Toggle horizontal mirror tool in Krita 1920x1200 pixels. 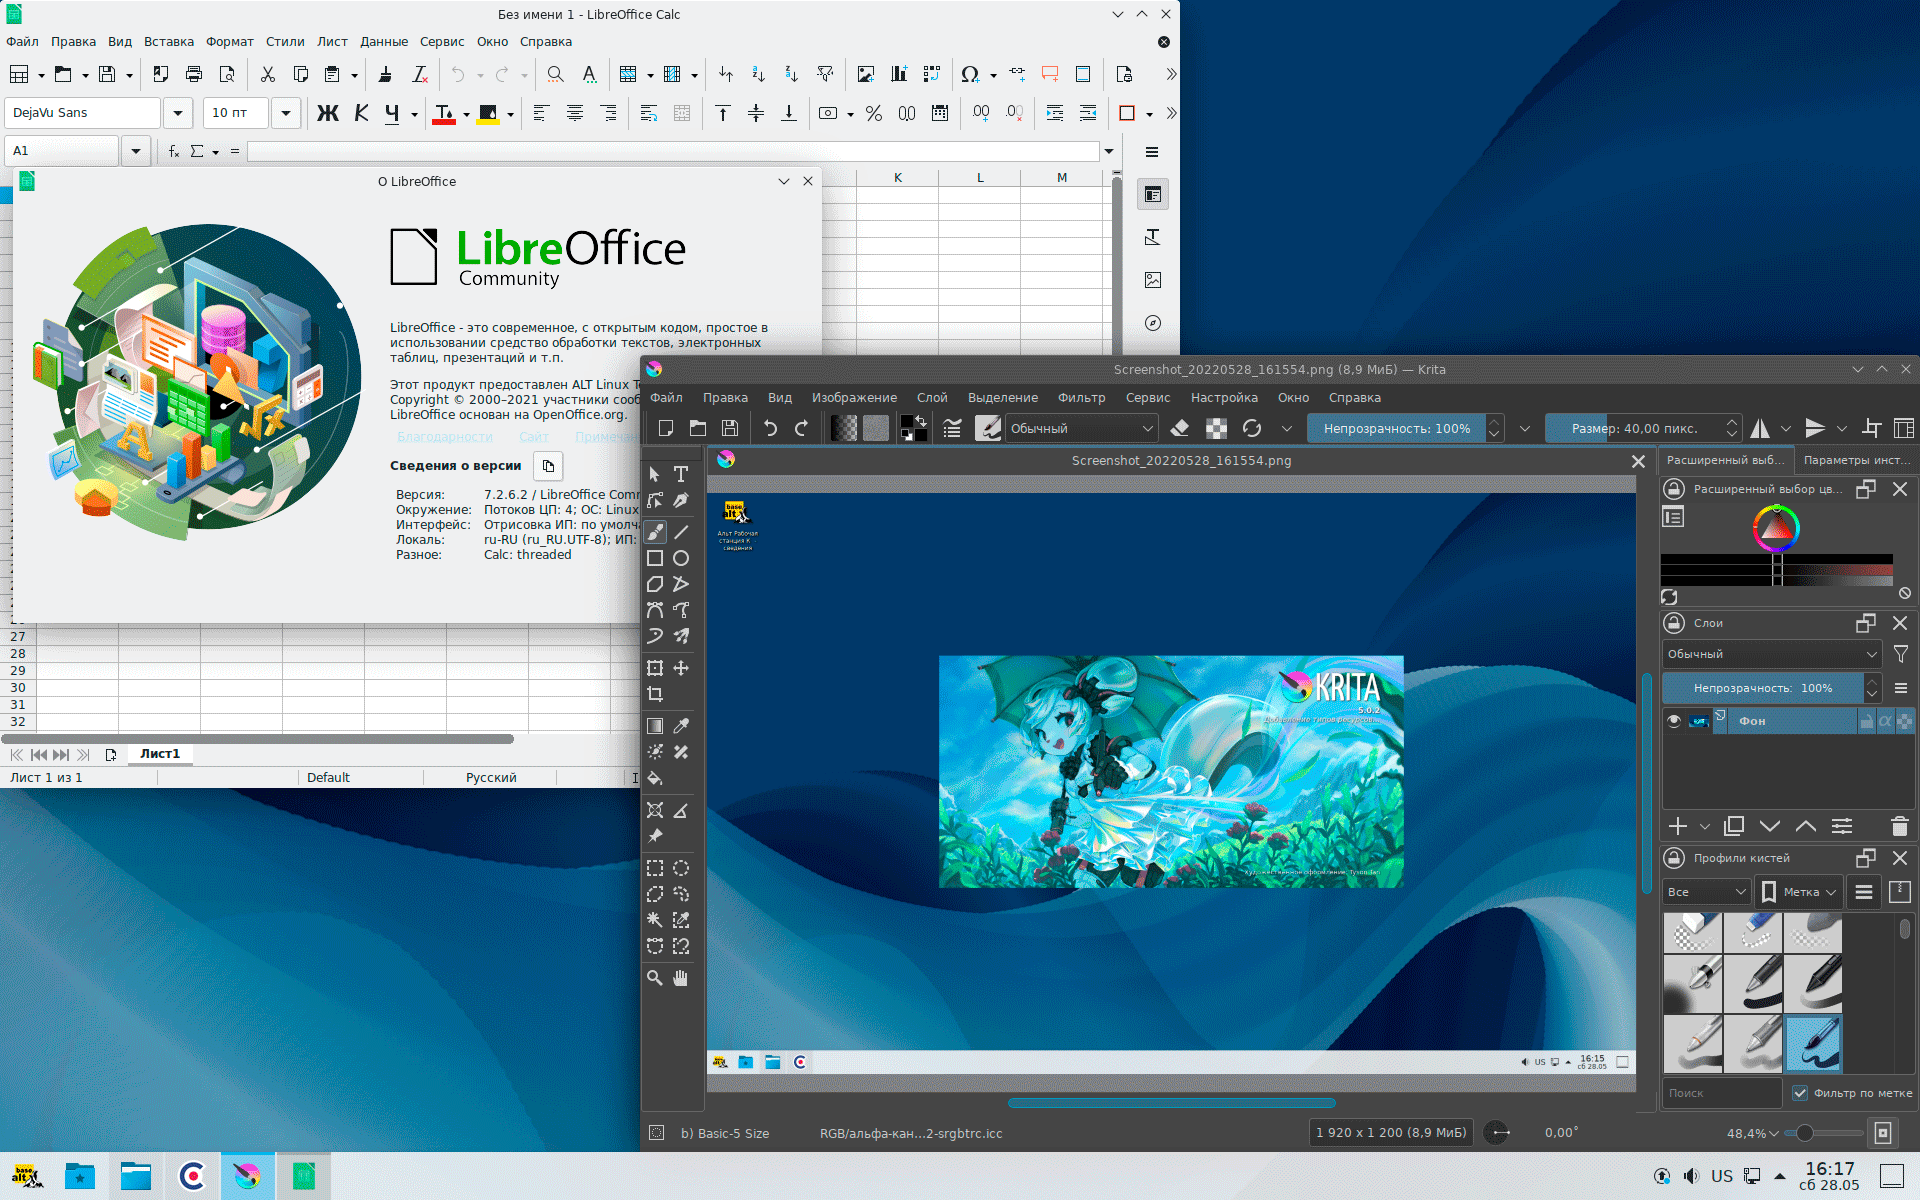(x=1760, y=428)
